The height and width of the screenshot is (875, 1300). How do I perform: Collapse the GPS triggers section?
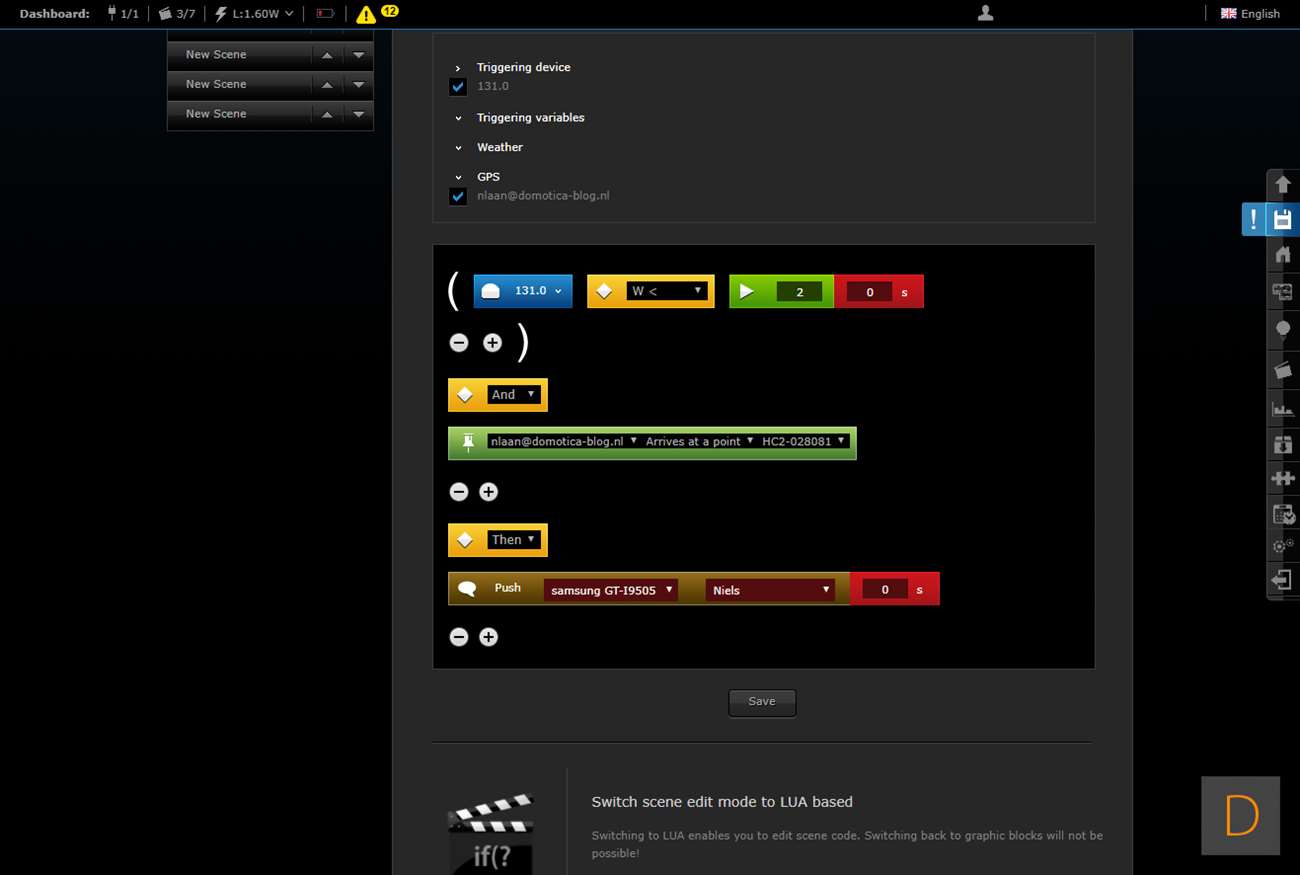(458, 177)
